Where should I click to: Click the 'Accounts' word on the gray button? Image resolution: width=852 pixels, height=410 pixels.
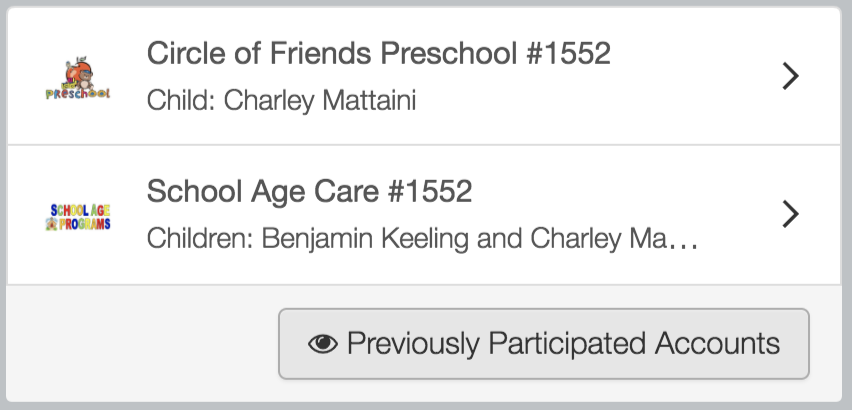tap(717, 344)
